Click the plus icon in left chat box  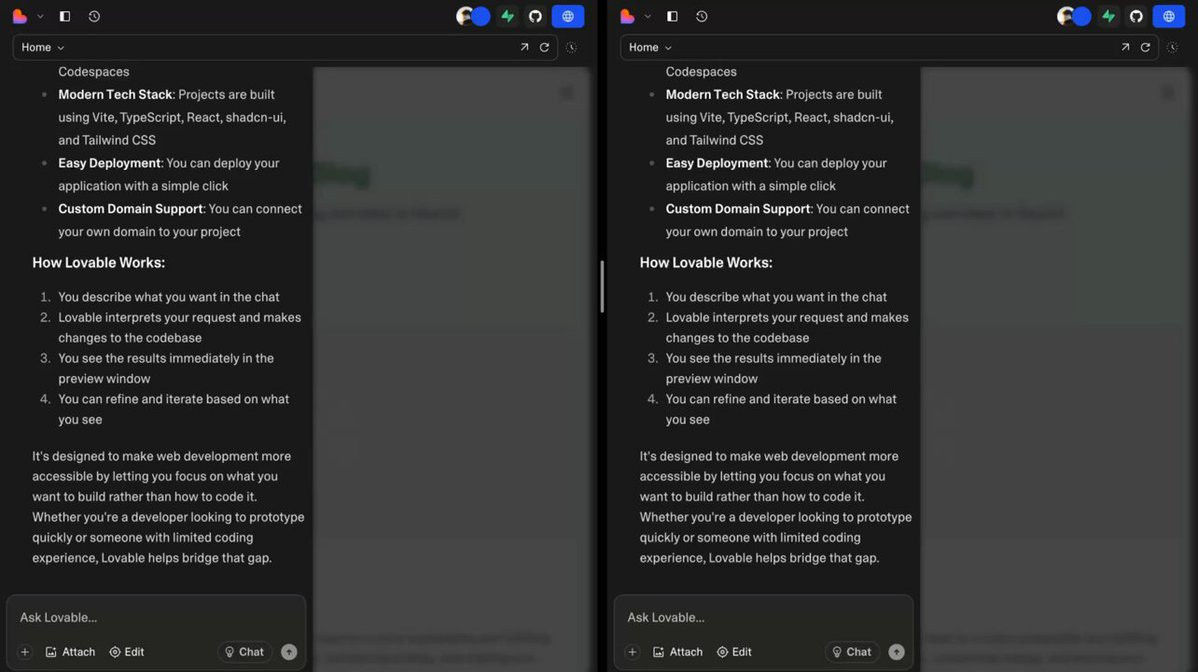pos(24,652)
